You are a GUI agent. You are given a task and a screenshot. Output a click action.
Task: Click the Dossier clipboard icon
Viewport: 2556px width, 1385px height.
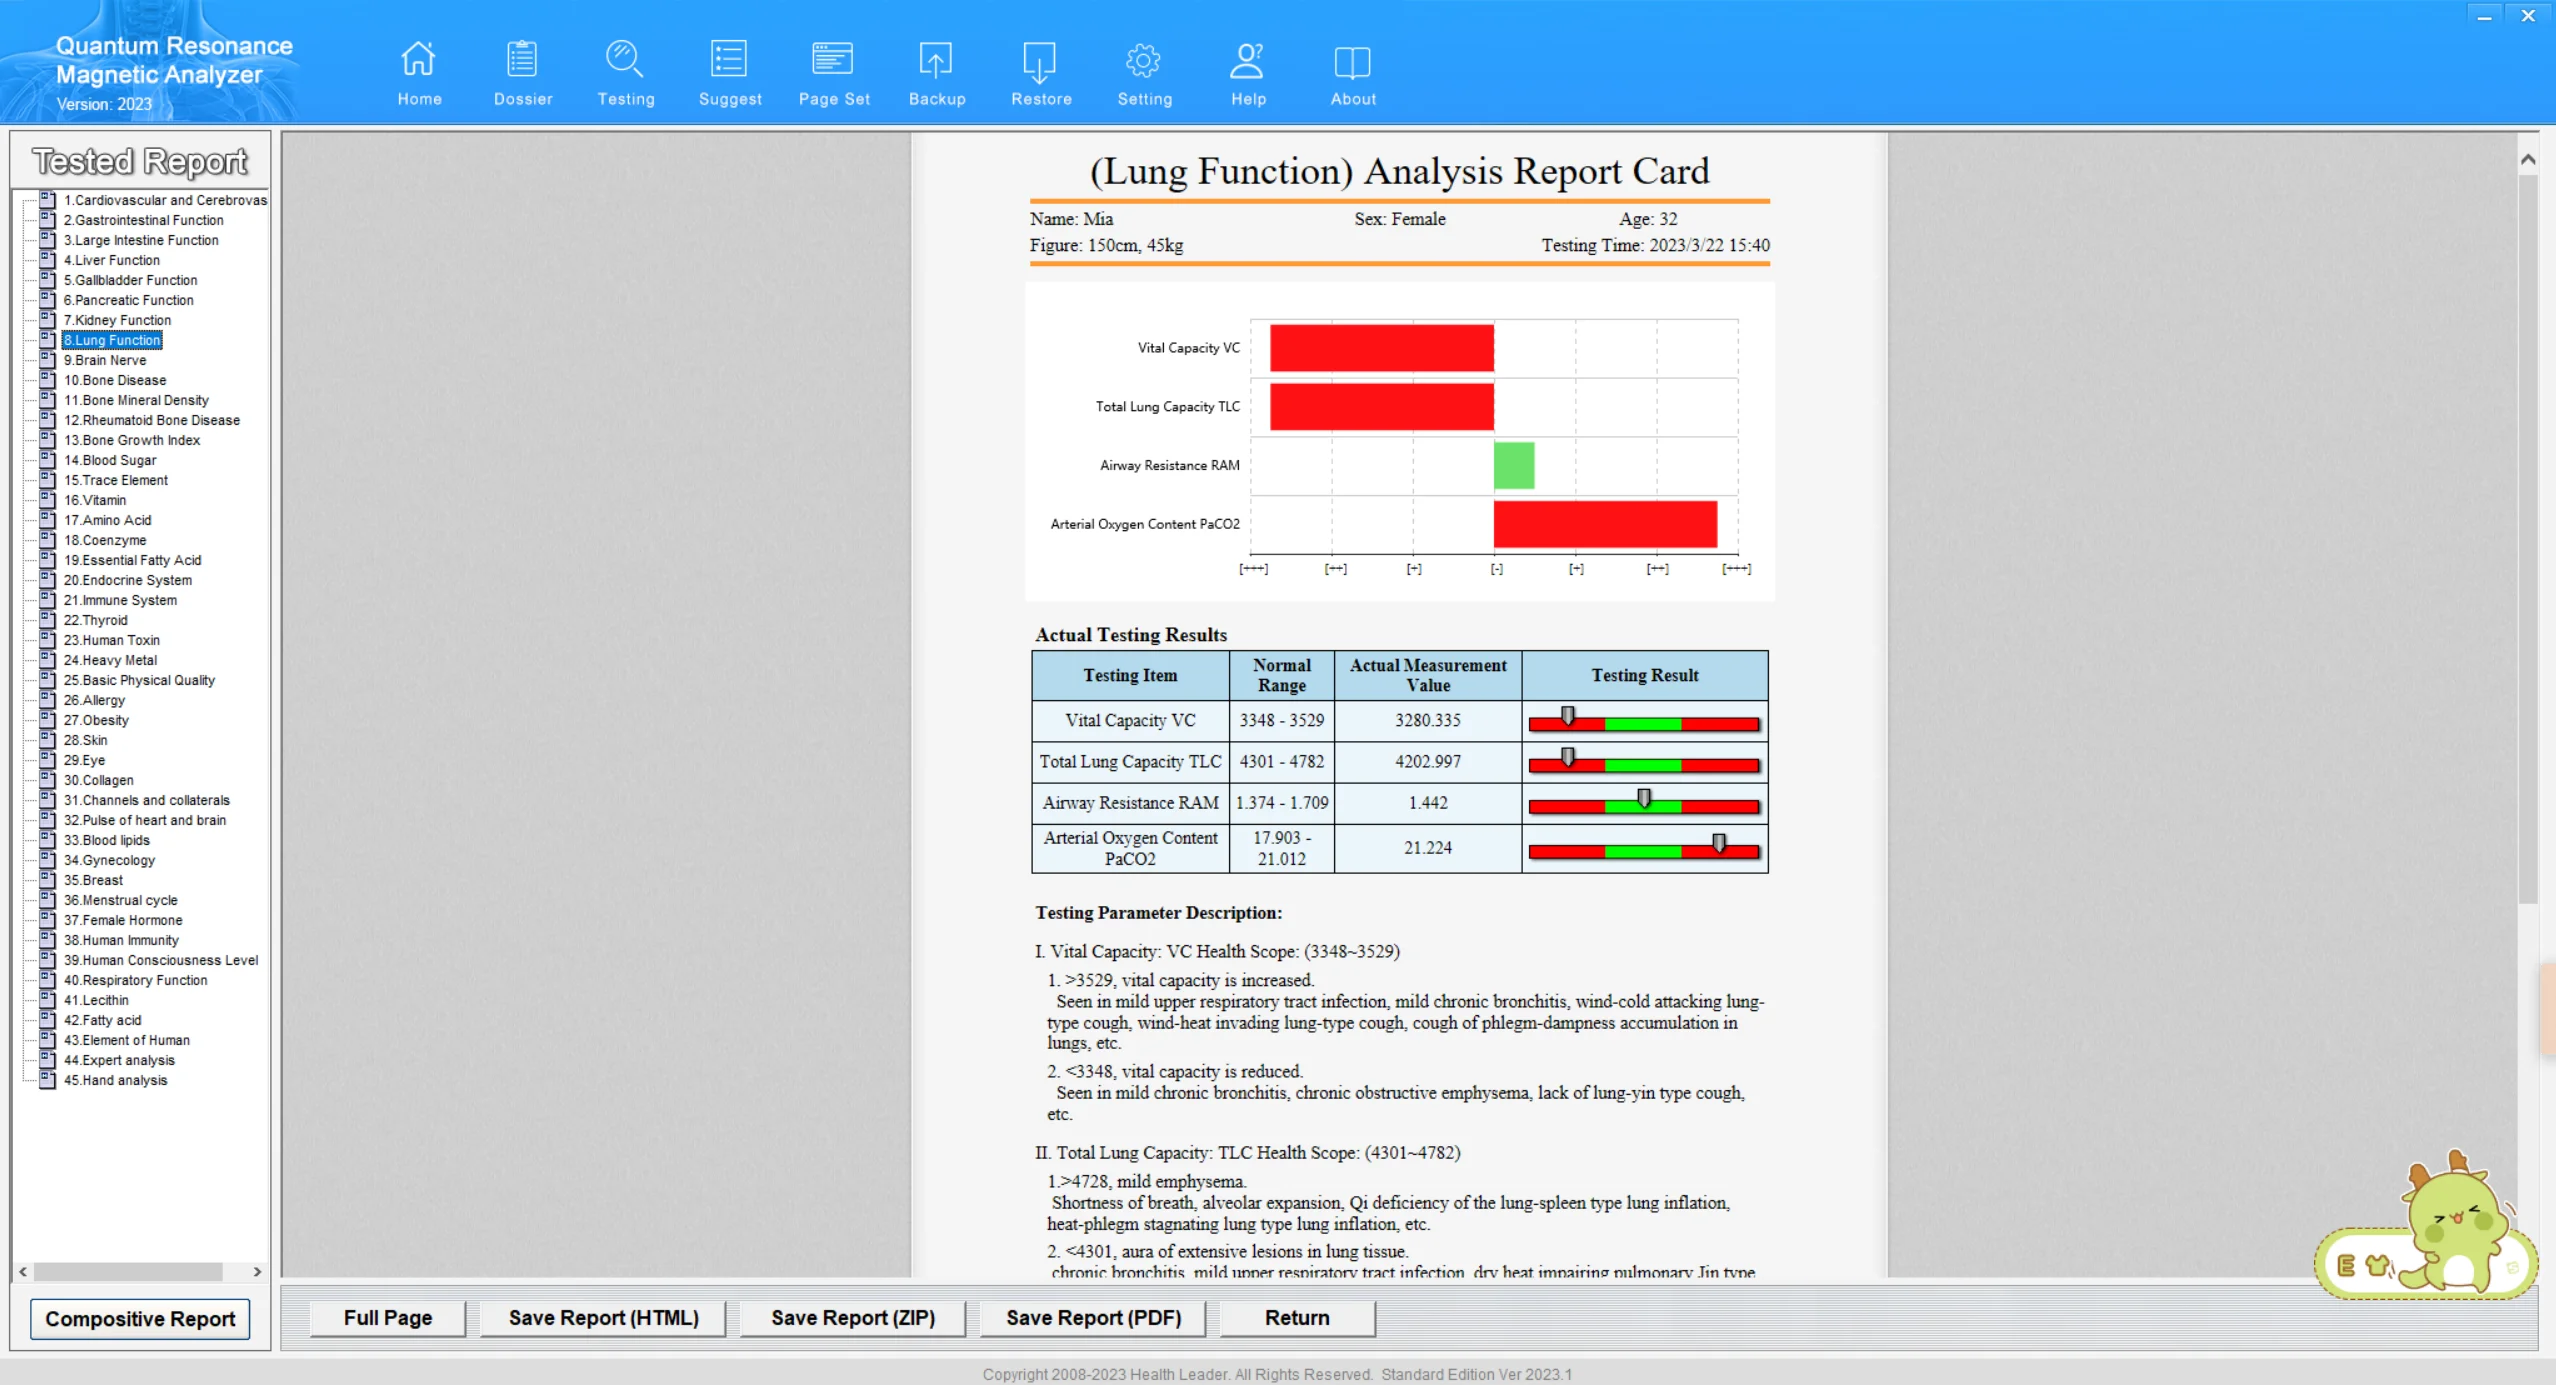[522, 61]
